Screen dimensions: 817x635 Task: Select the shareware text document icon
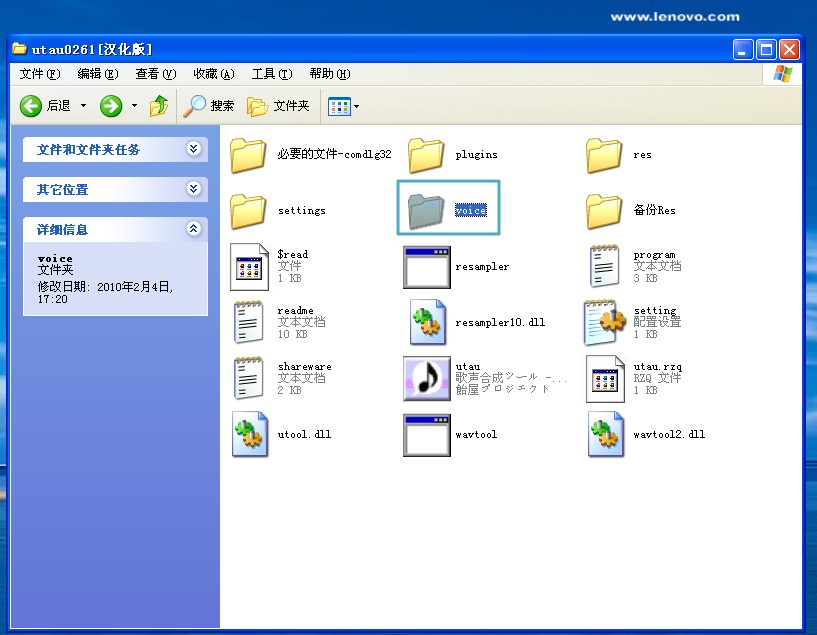point(248,378)
